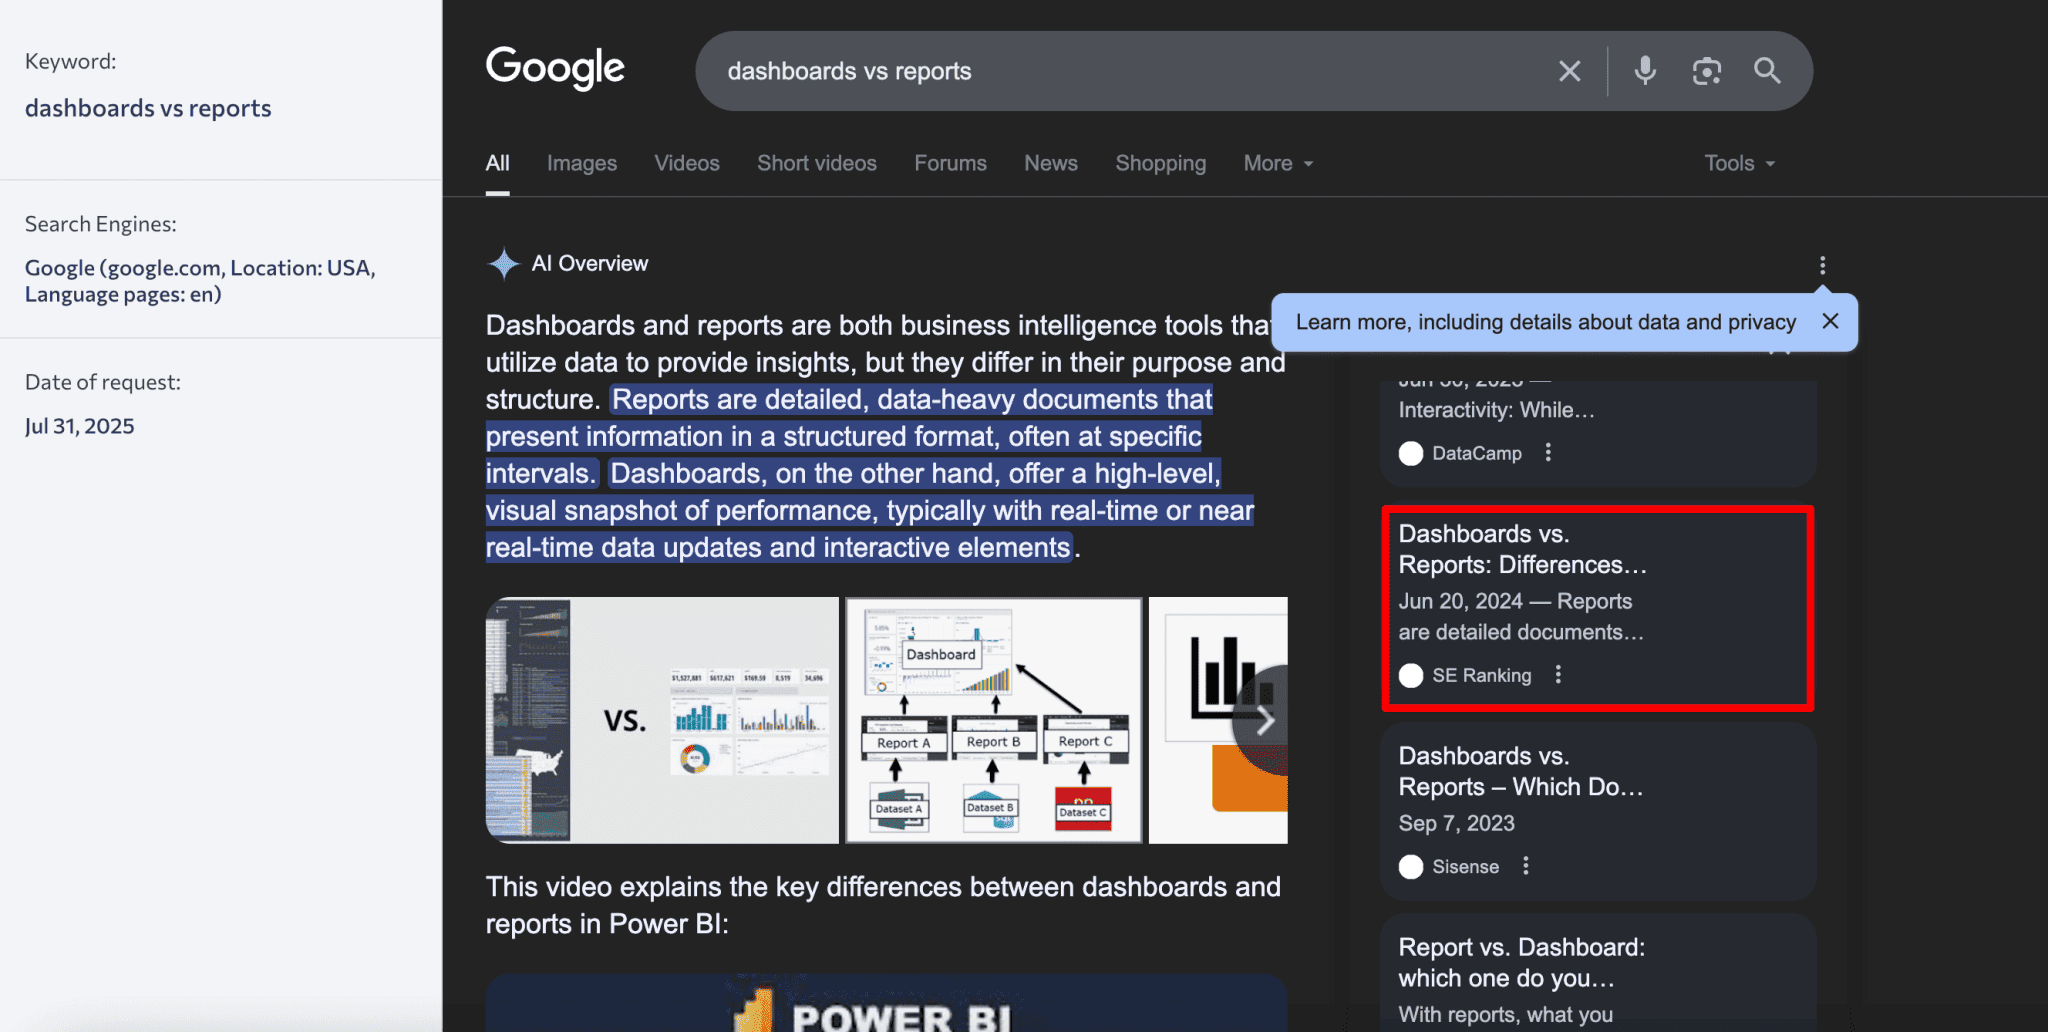The width and height of the screenshot is (2048, 1032).
Task: Close the data and privacy tooltip
Action: tap(1830, 321)
